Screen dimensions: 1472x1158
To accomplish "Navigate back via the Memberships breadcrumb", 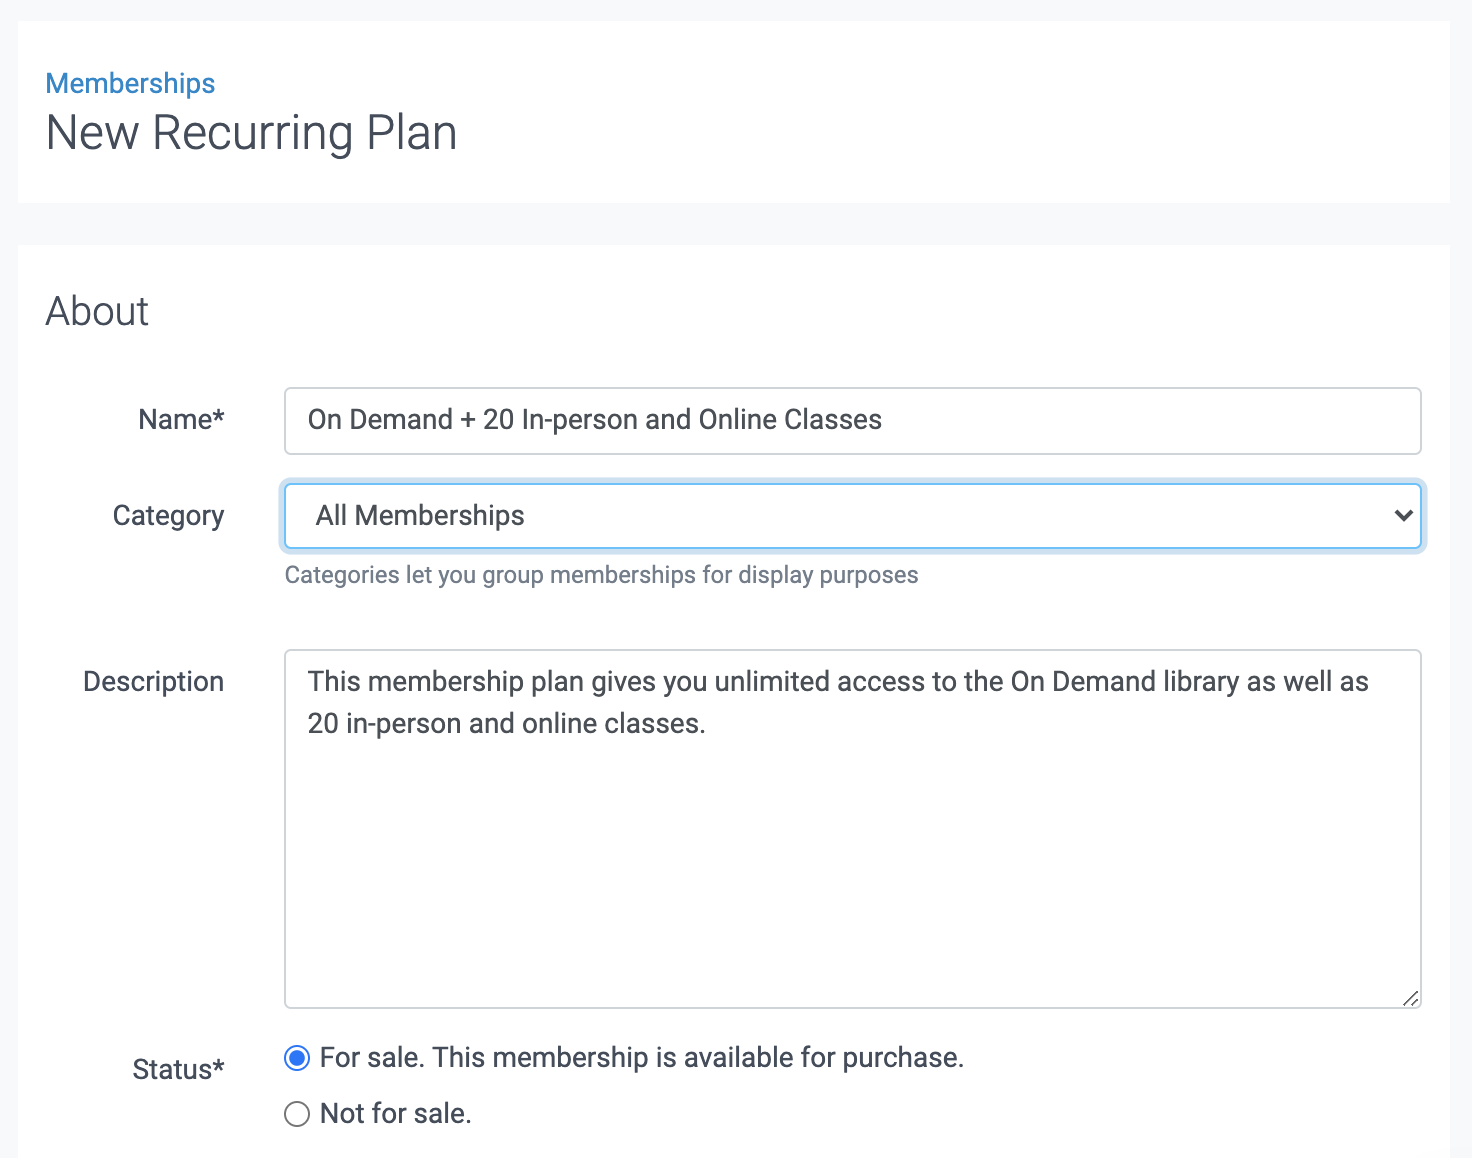I will click(x=129, y=83).
